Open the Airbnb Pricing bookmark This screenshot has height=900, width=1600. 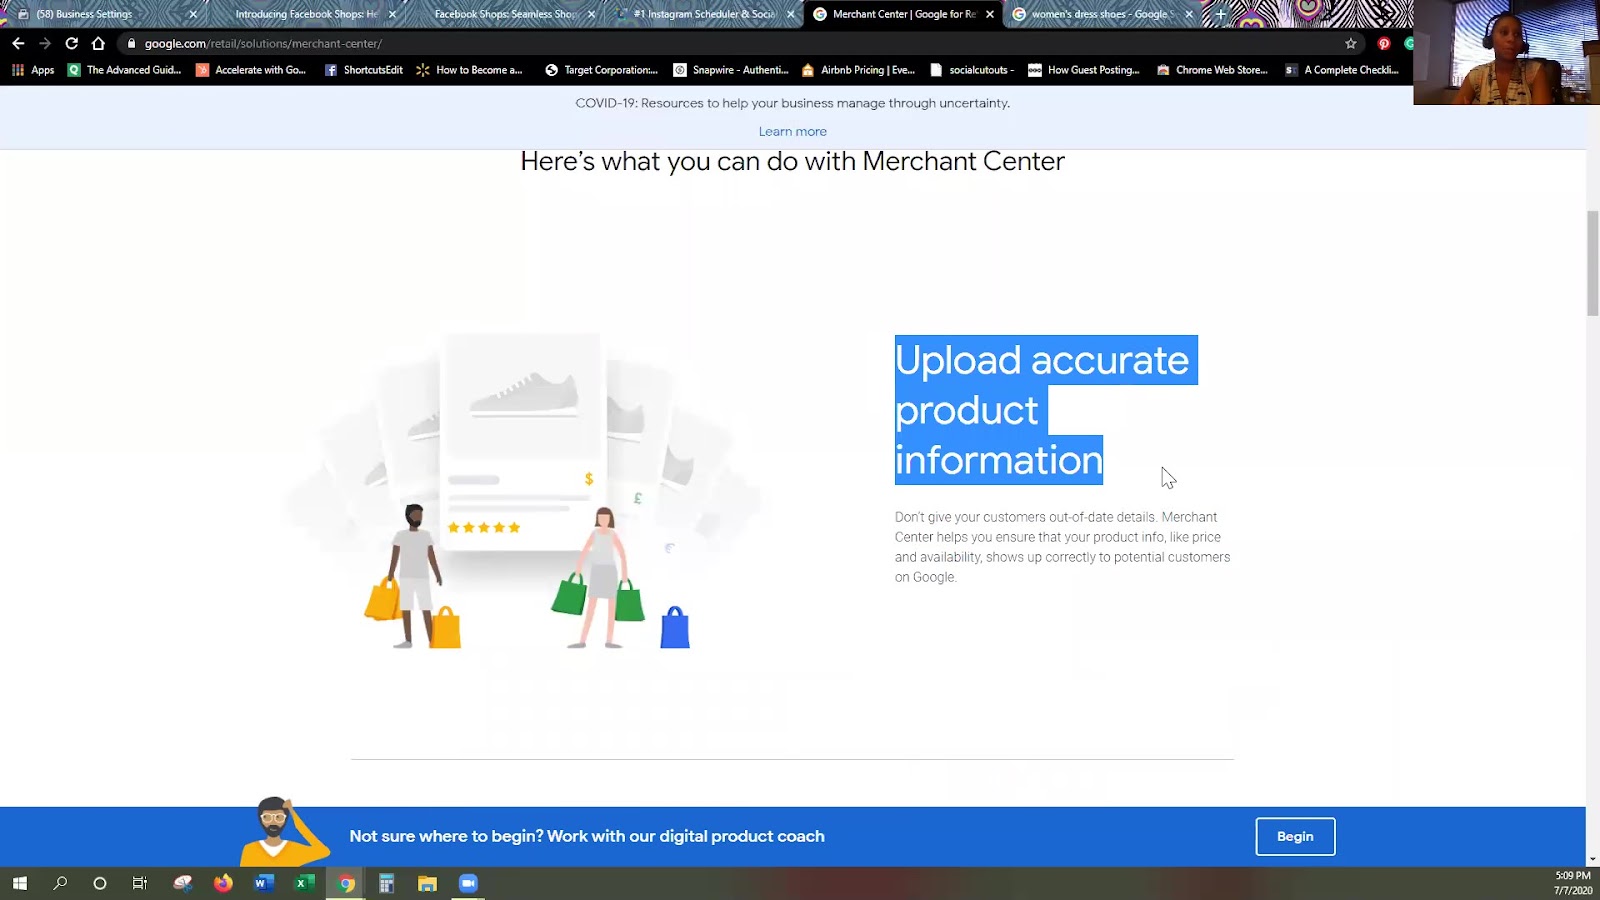coord(858,70)
